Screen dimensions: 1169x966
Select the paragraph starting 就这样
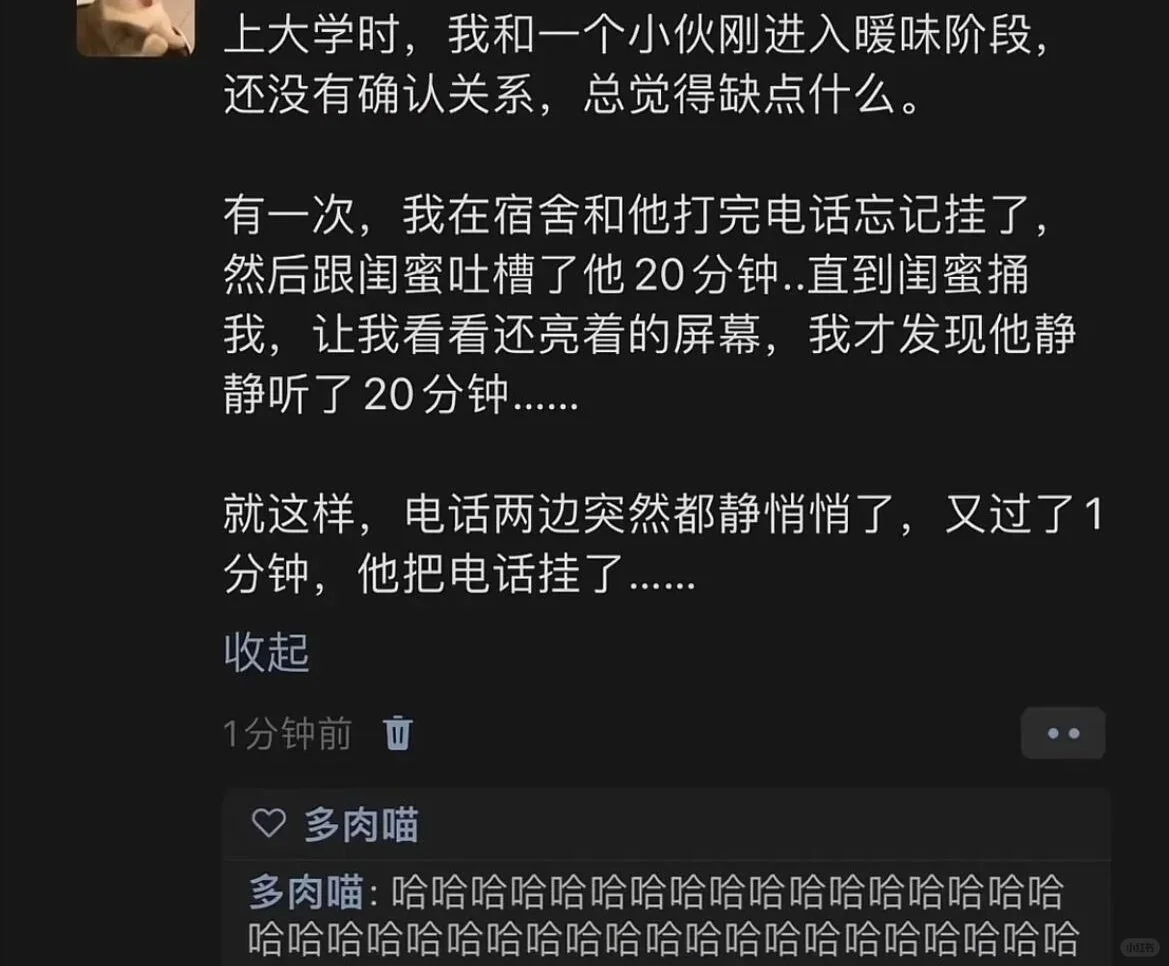pos(662,544)
